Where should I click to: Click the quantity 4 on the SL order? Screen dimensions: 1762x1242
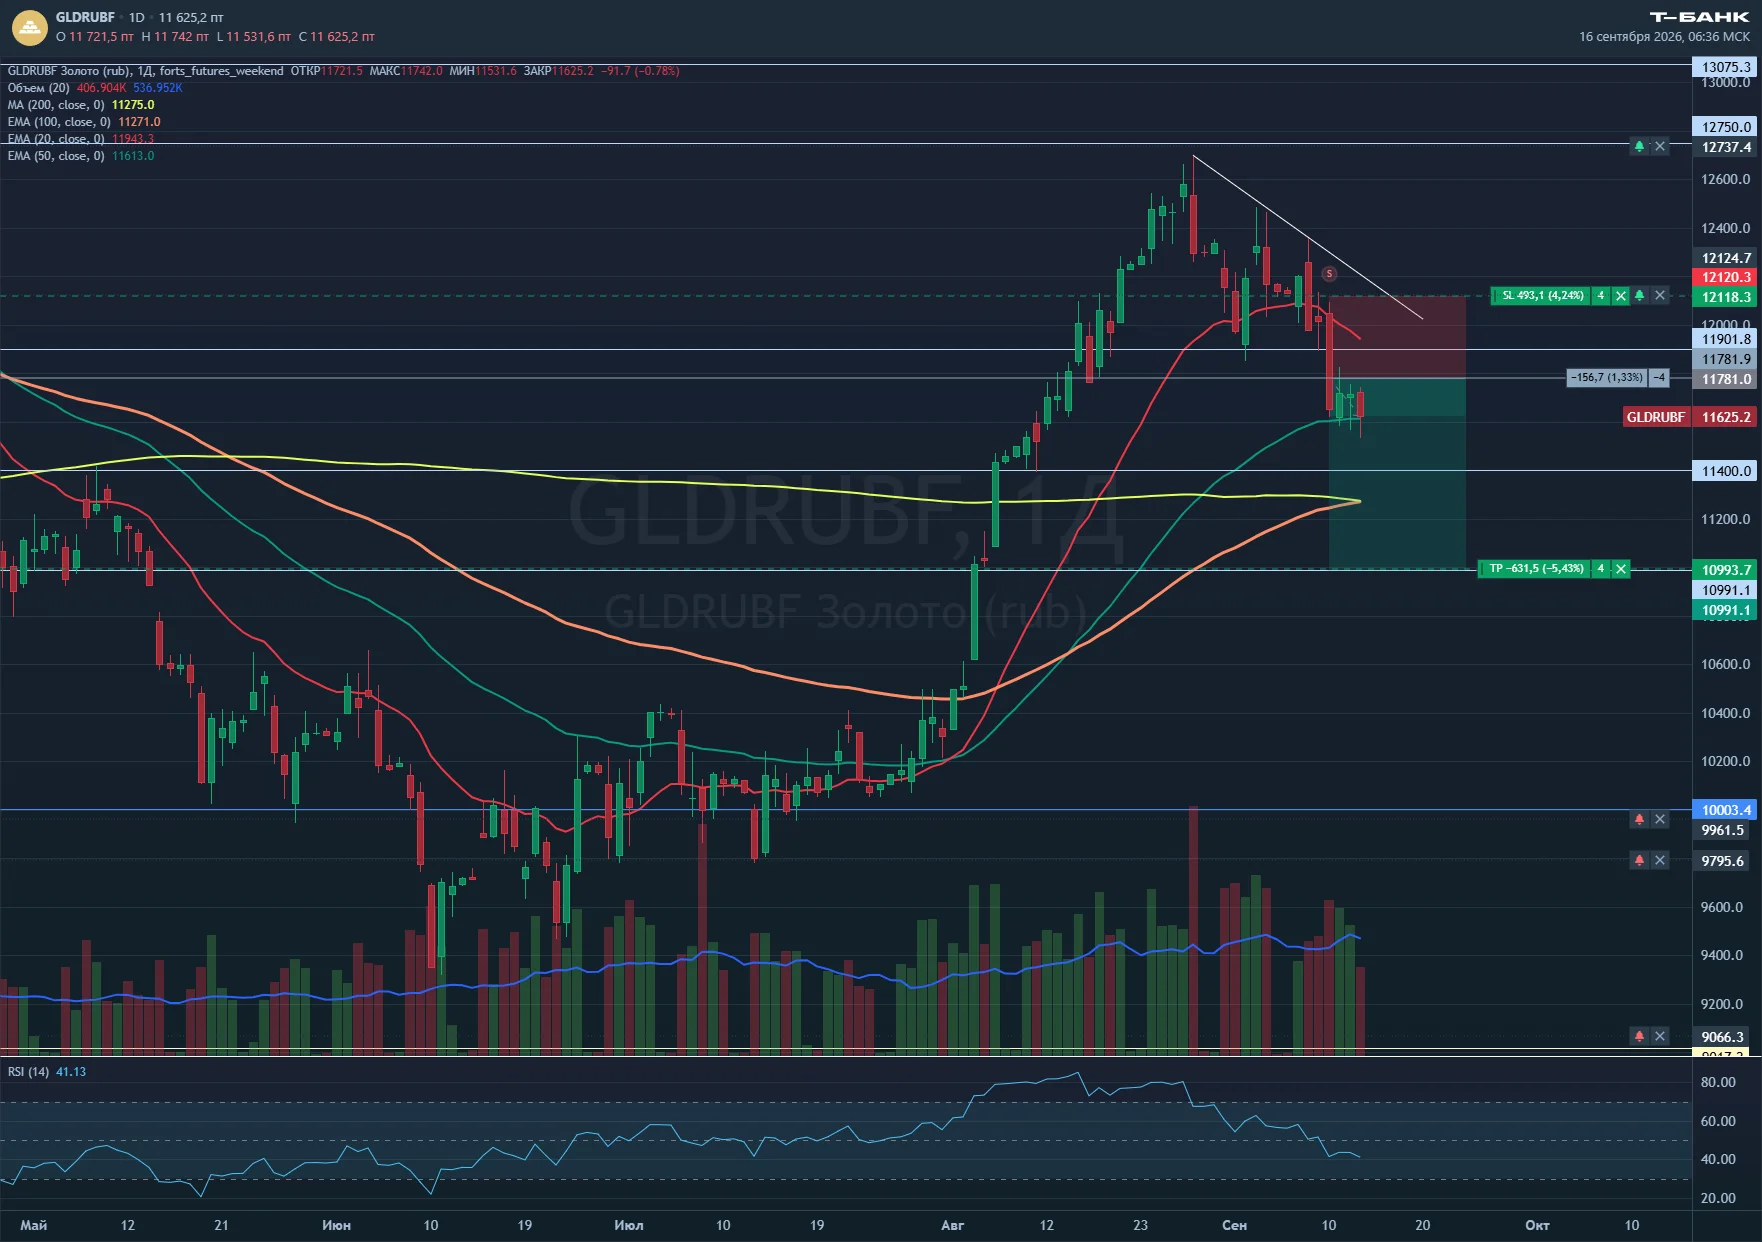tap(1601, 296)
